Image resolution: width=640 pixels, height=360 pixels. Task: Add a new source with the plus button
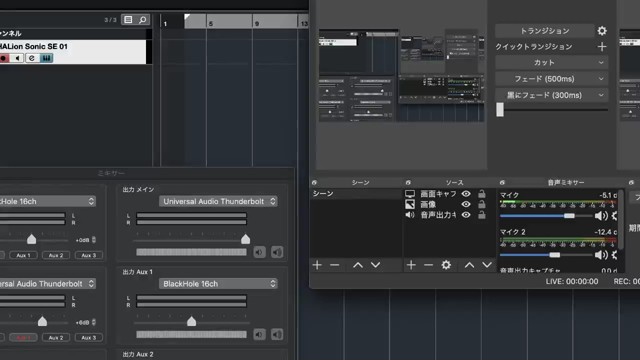pos(411,265)
